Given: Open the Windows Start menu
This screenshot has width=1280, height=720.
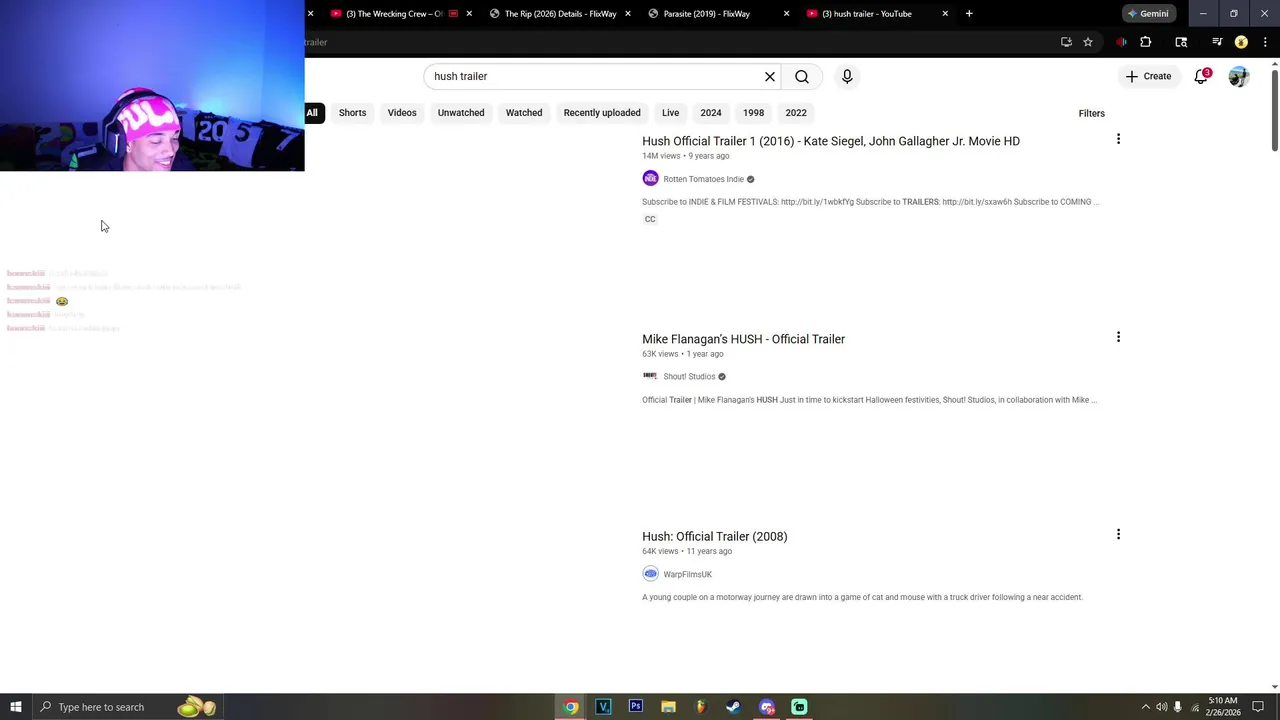Looking at the screenshot, I should point(16,707).
